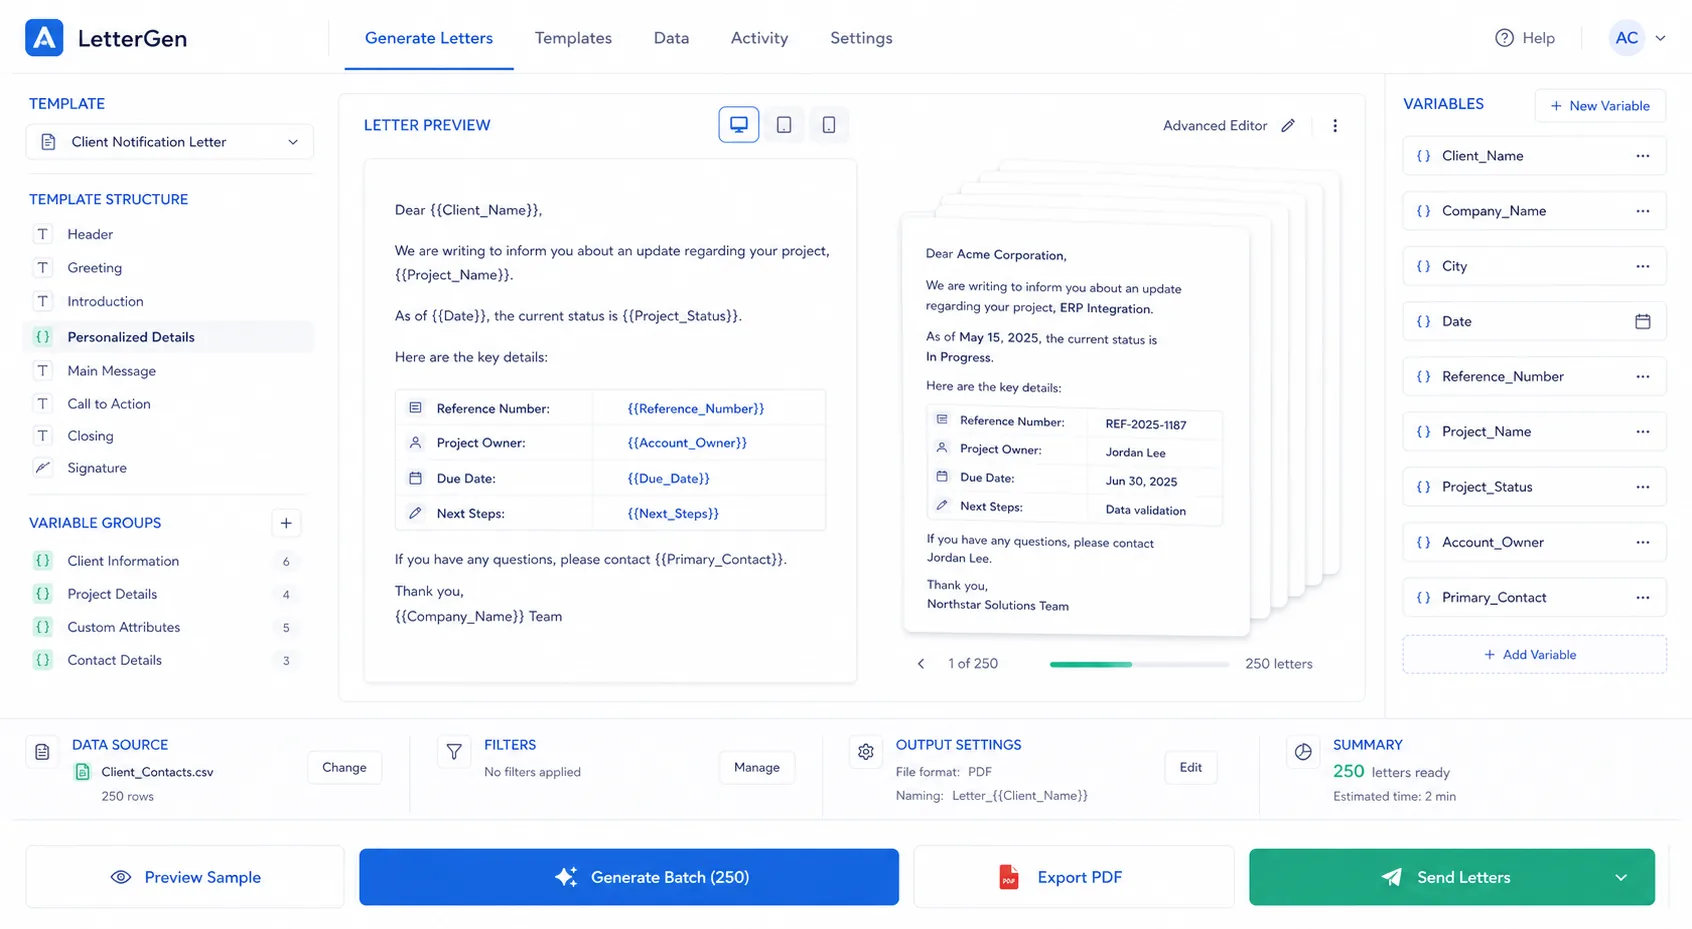Go to previous letter with left arrow

pyautogui.click(x=921, y=664)
